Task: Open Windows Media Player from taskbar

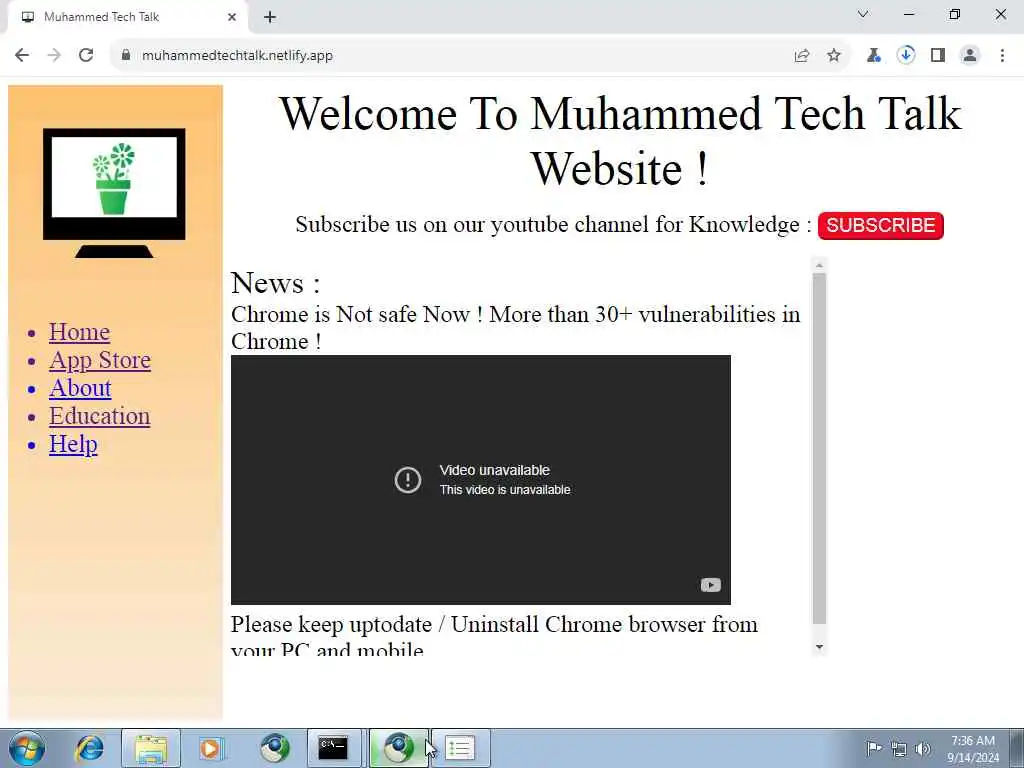Action: [211, 748]
